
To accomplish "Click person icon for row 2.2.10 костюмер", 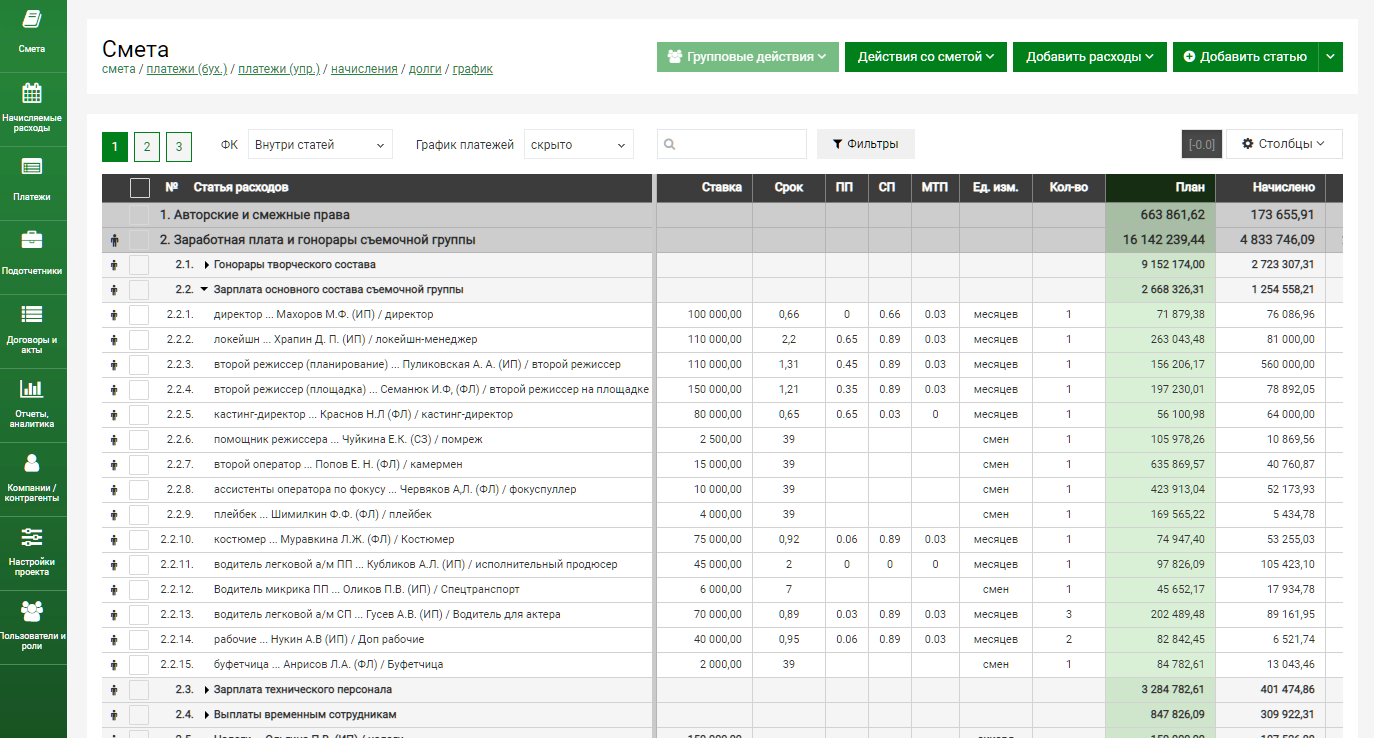I will click(114, 540).
